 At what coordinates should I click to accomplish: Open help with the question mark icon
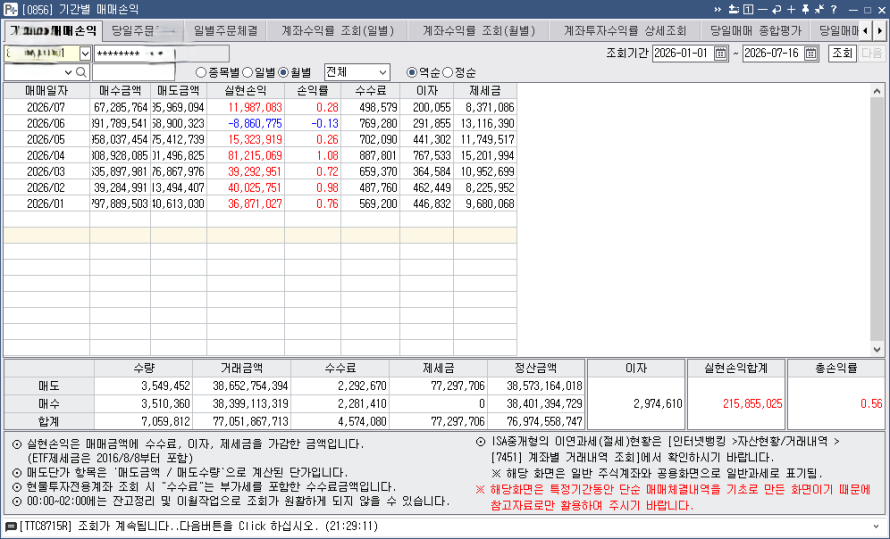tap(833, 10)
